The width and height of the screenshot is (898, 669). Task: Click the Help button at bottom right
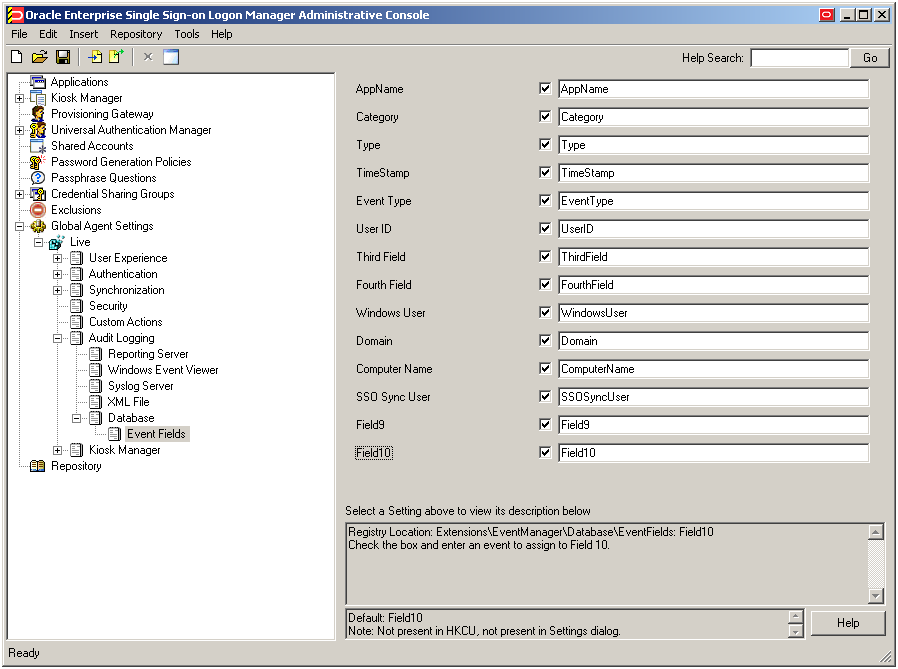coord(848,623)
